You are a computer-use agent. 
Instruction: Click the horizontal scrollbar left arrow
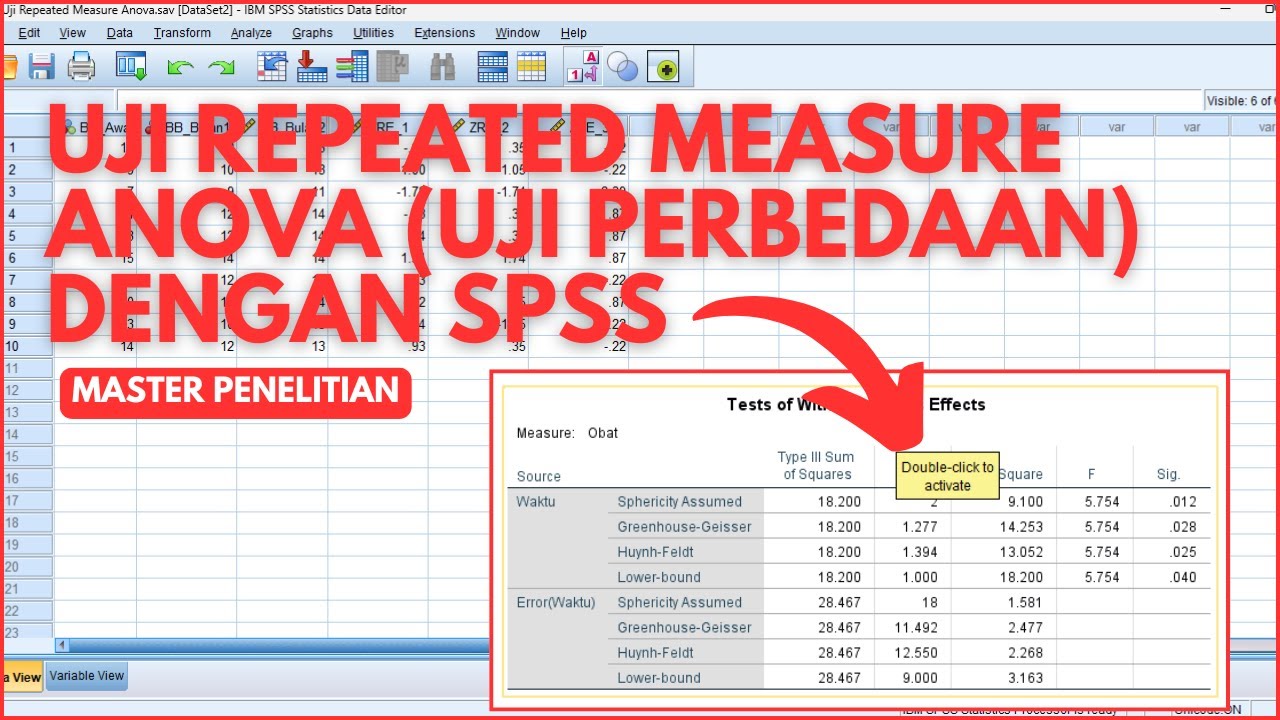[63, 646]
